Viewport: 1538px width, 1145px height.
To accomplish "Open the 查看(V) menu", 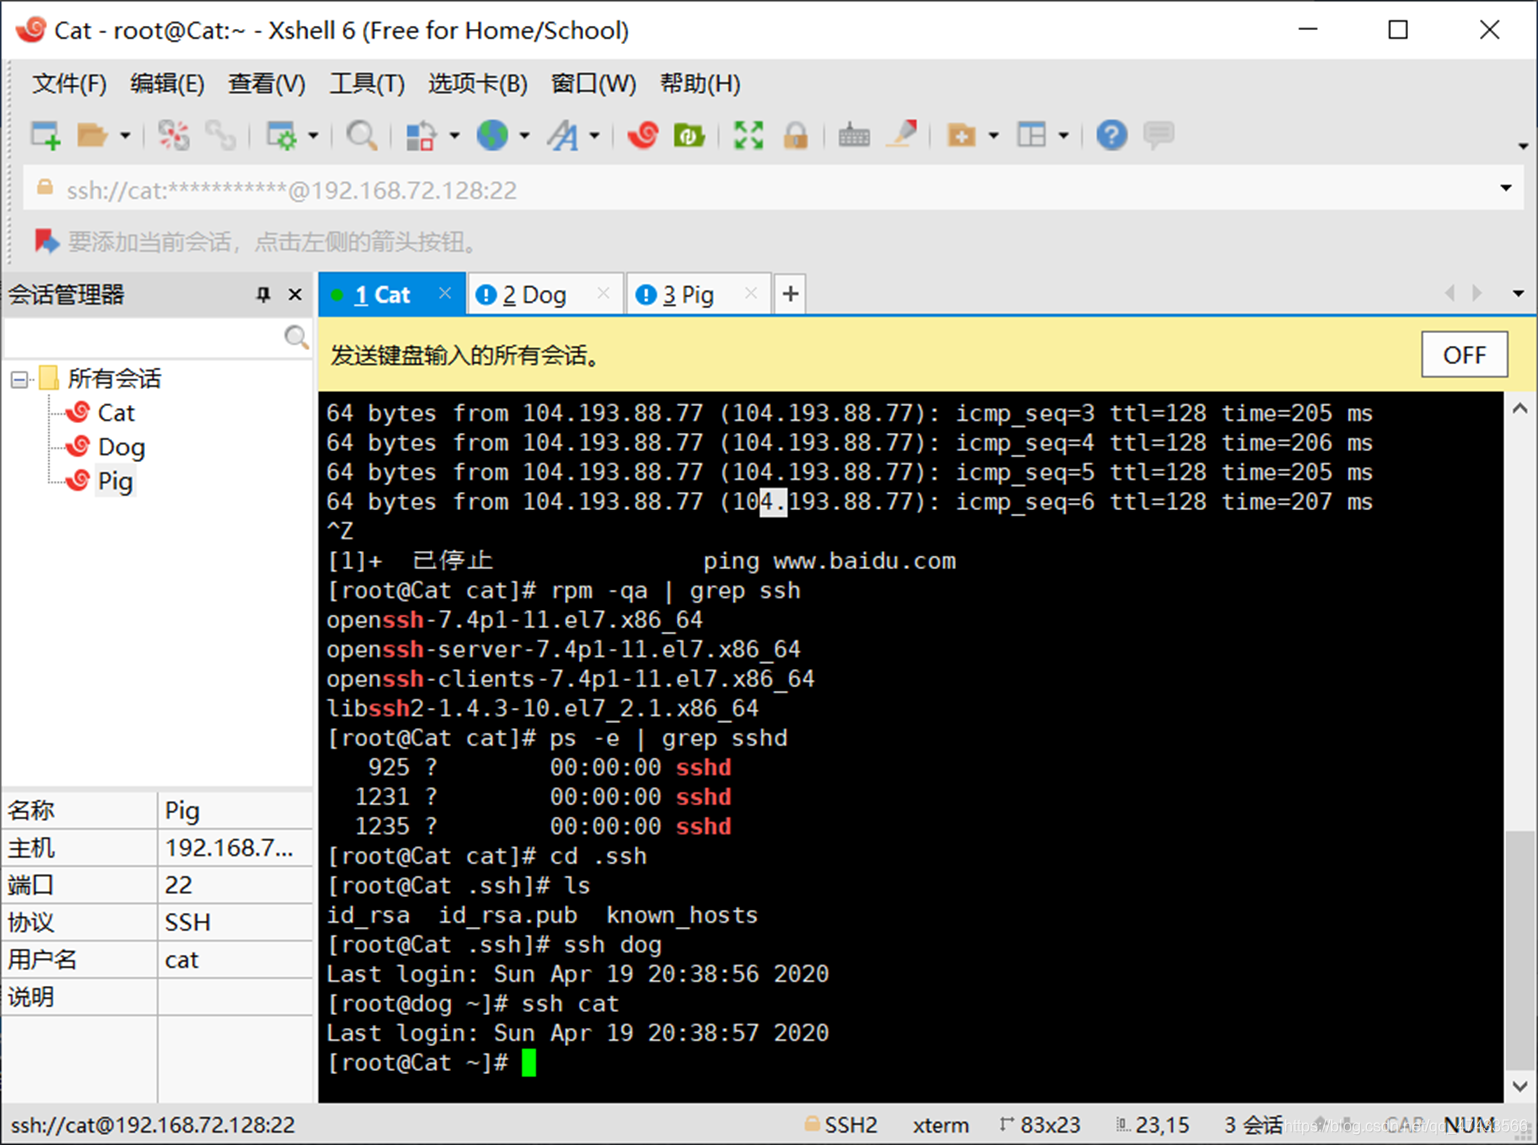I will [x=266, y=83].
